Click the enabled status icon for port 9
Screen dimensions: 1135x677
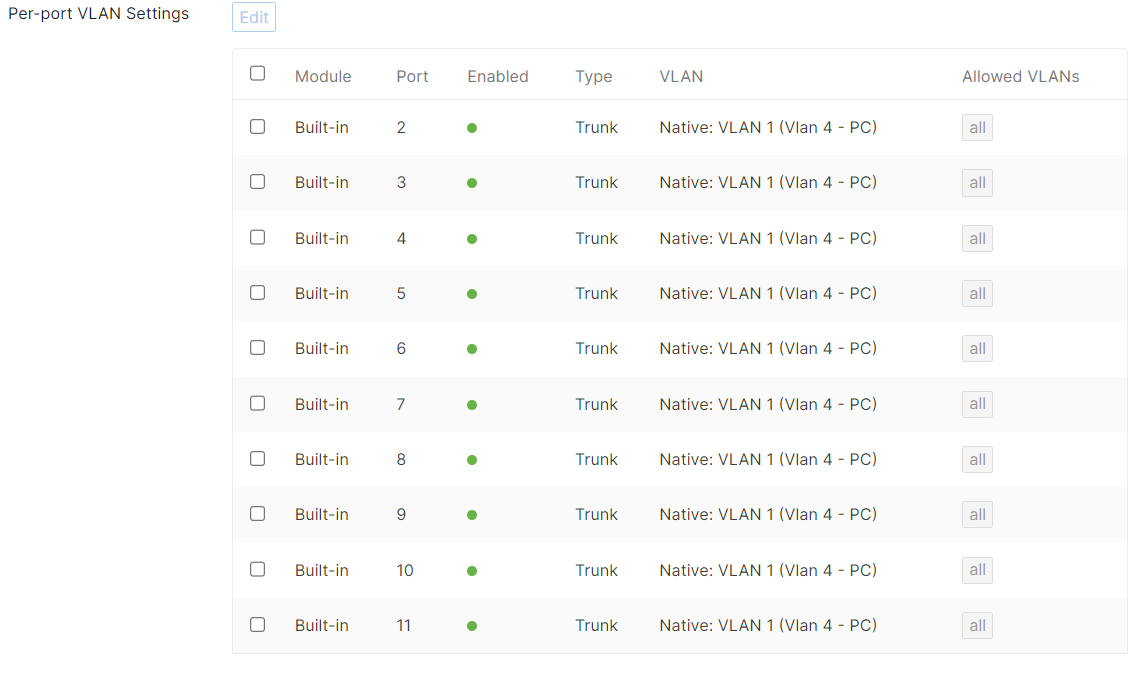pos(471,514)
